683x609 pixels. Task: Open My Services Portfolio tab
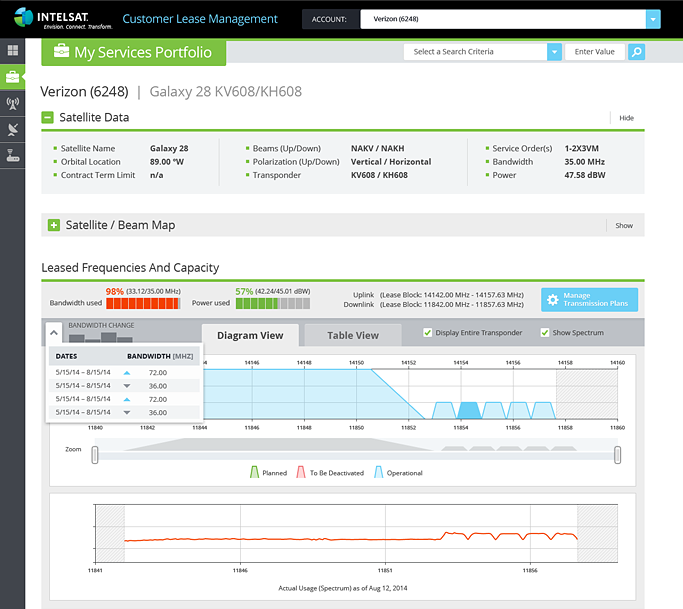[134, 52]
